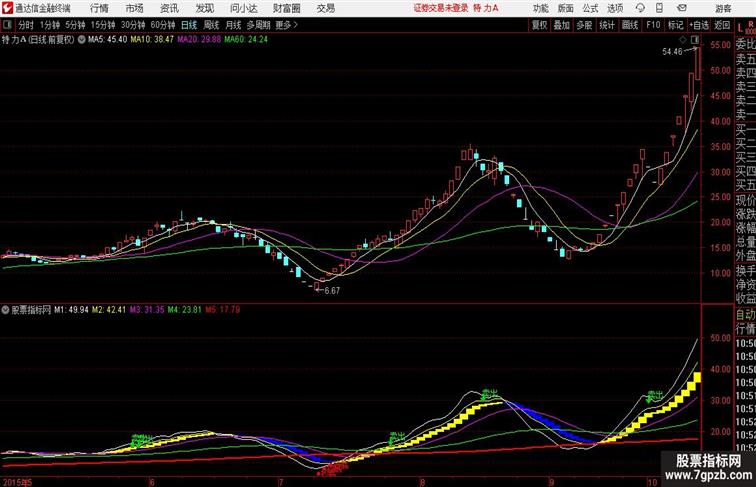Click the 特力A (日线 前复权) title
This screenshot has width=756, height=487.
(x=38, y=40)
